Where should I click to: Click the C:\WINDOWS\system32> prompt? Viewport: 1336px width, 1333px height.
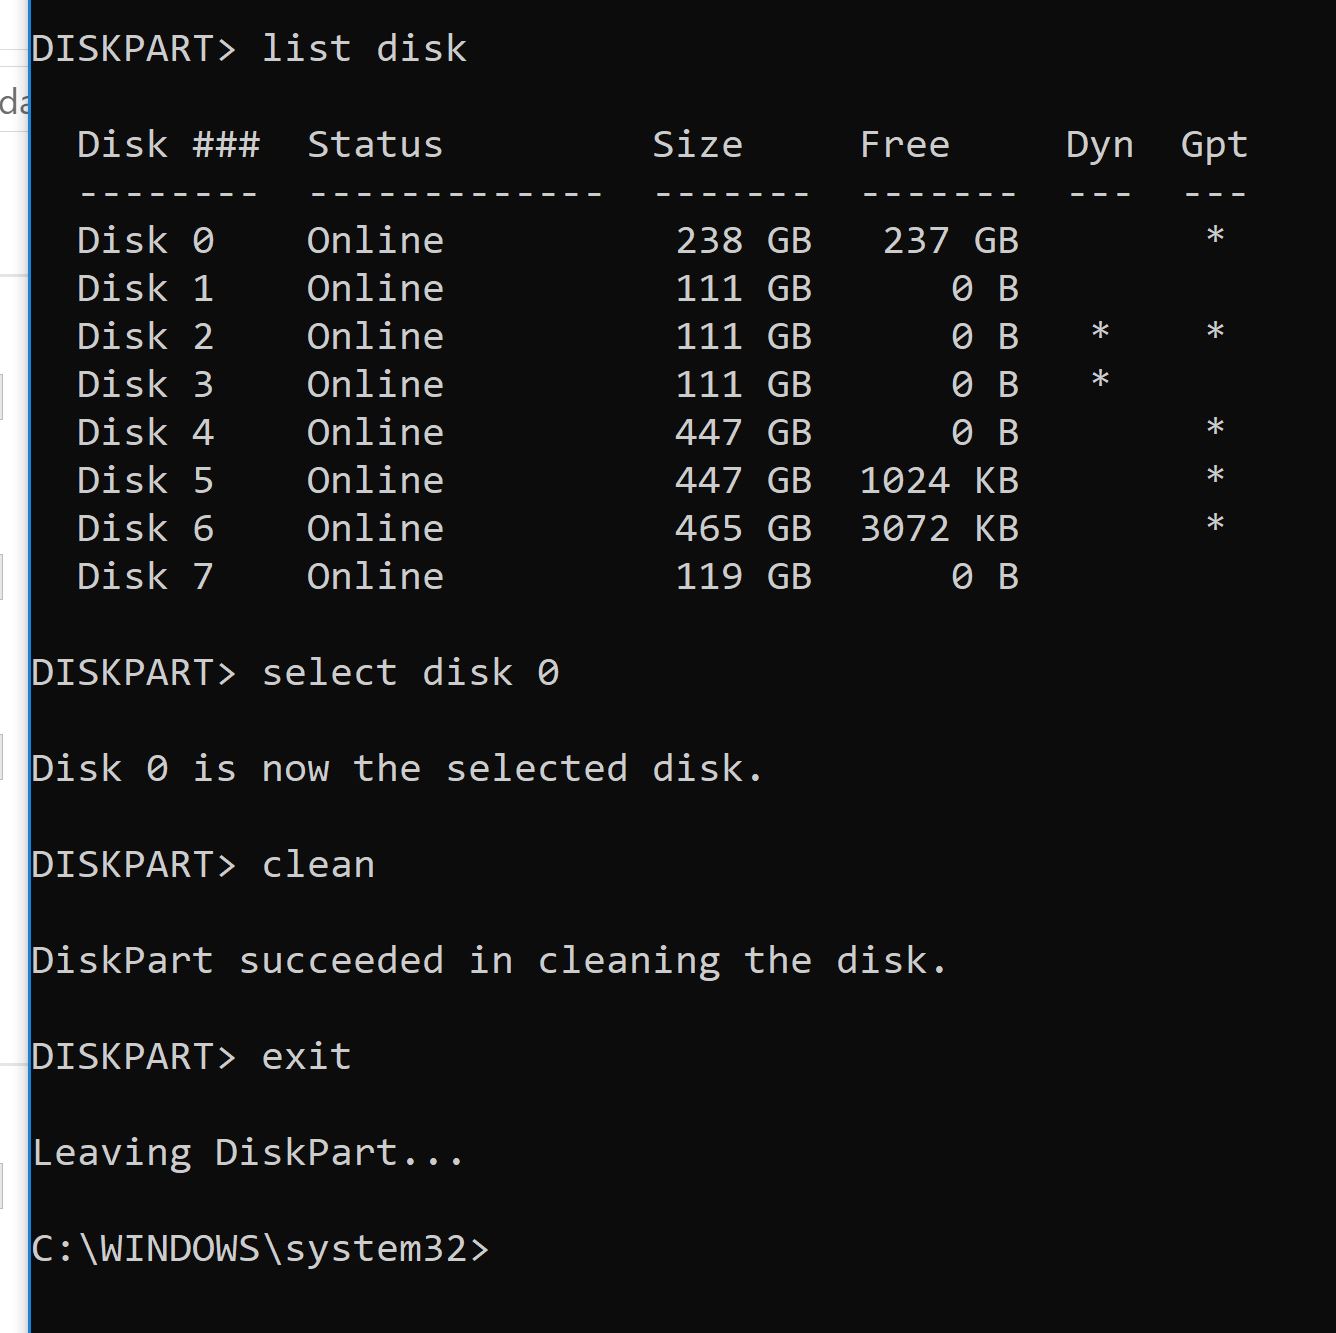coord(260,1248)
